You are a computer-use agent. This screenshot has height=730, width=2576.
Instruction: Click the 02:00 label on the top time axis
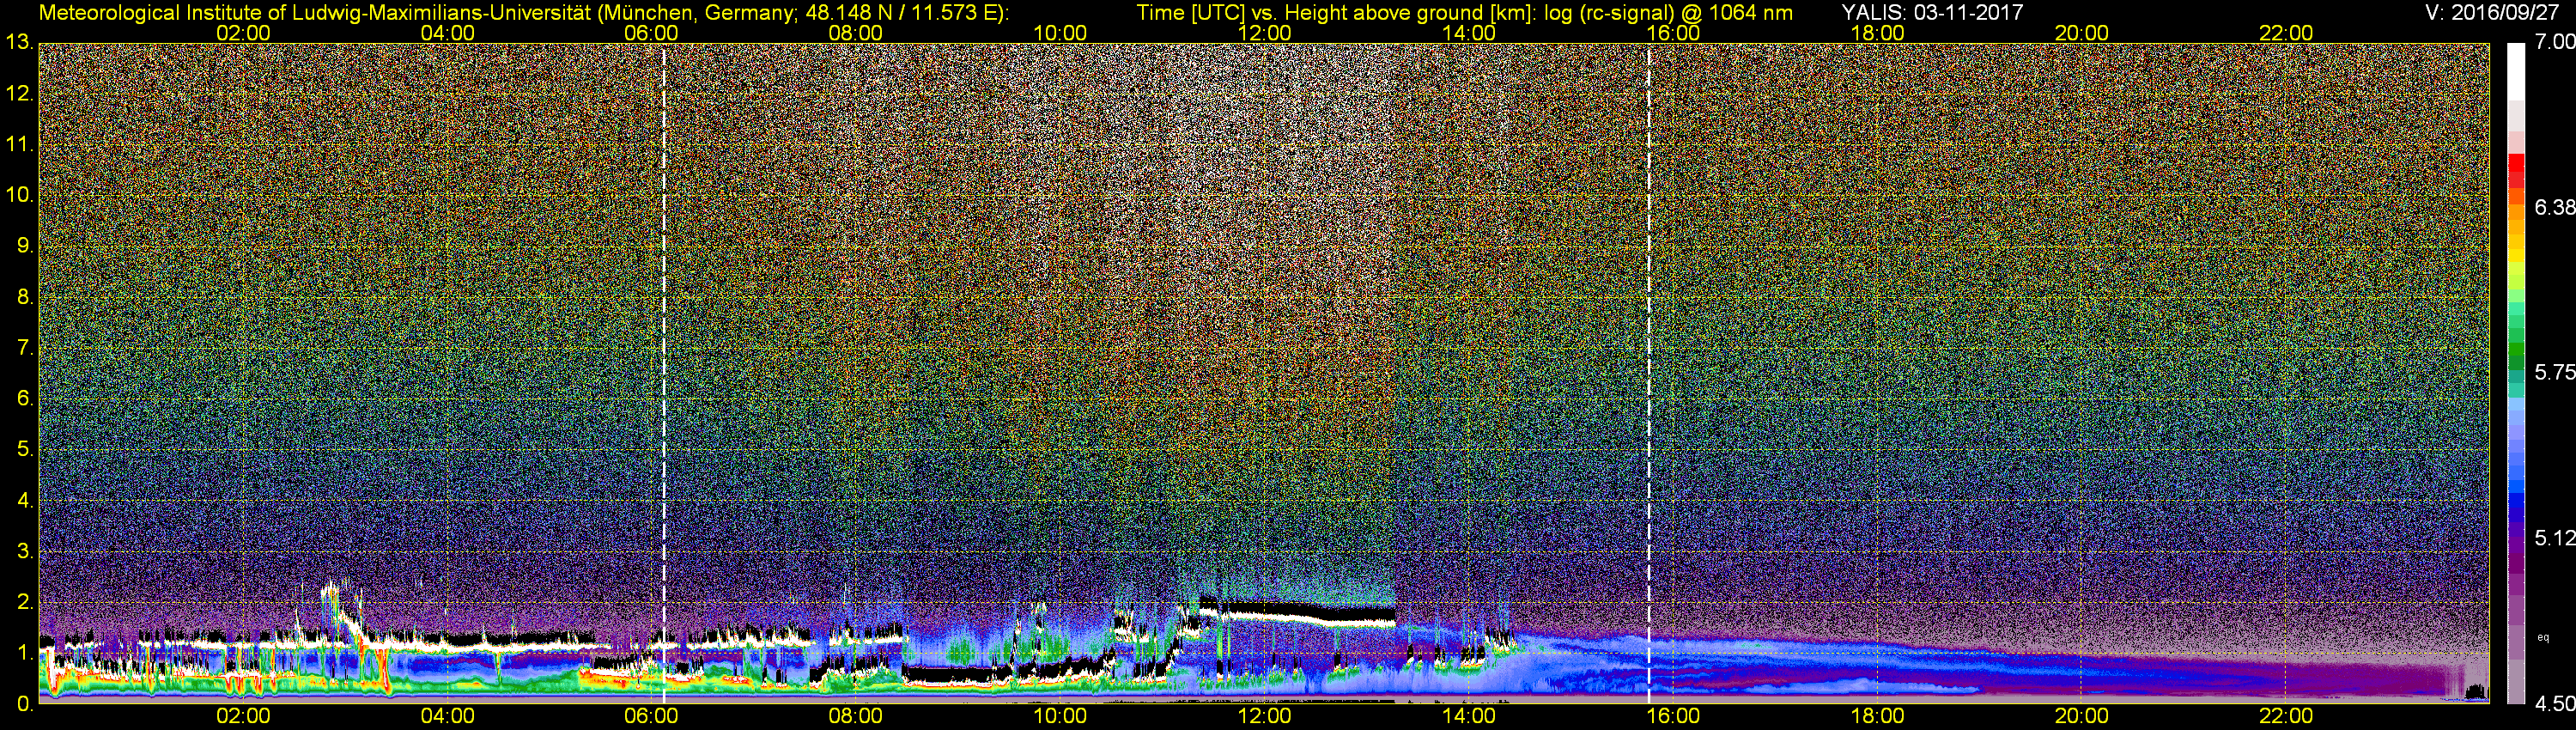(243, 33)
